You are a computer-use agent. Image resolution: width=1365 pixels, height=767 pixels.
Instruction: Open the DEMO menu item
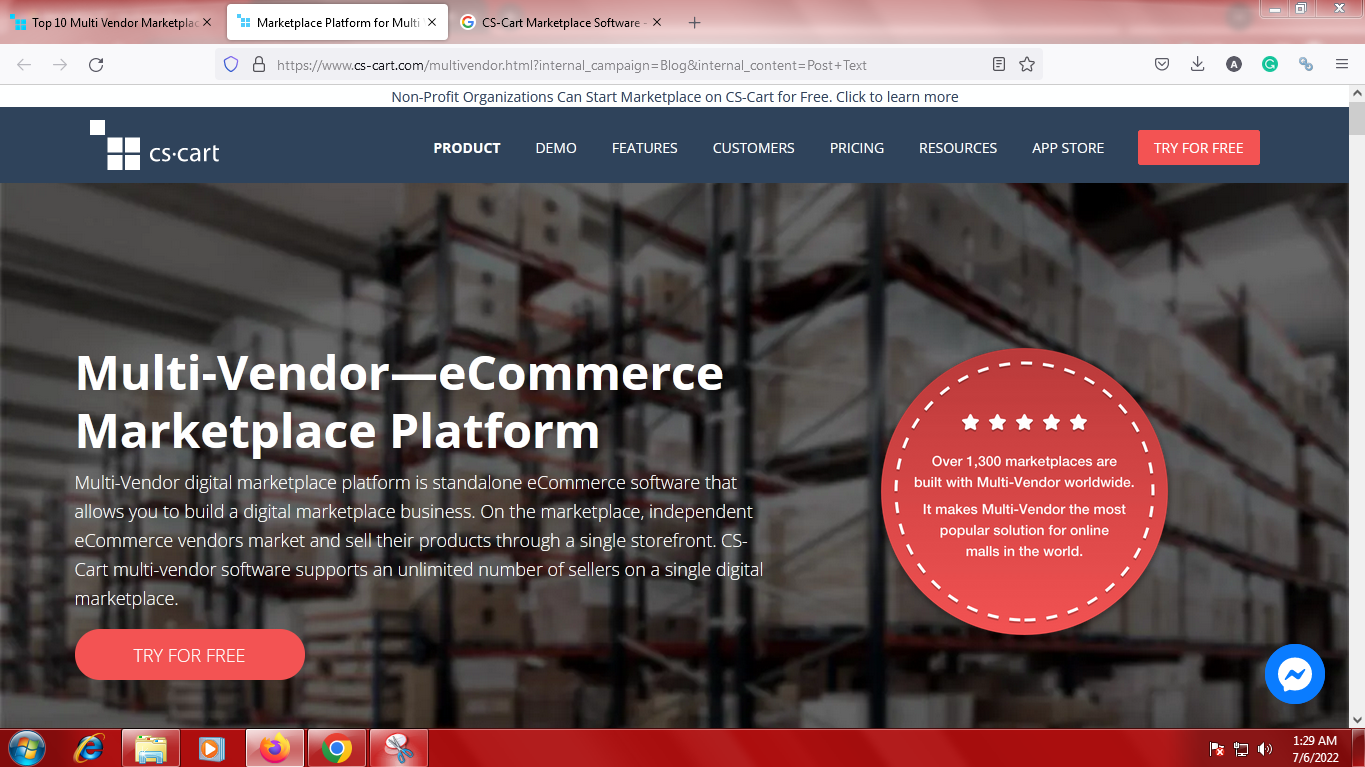tap(556, 148)
